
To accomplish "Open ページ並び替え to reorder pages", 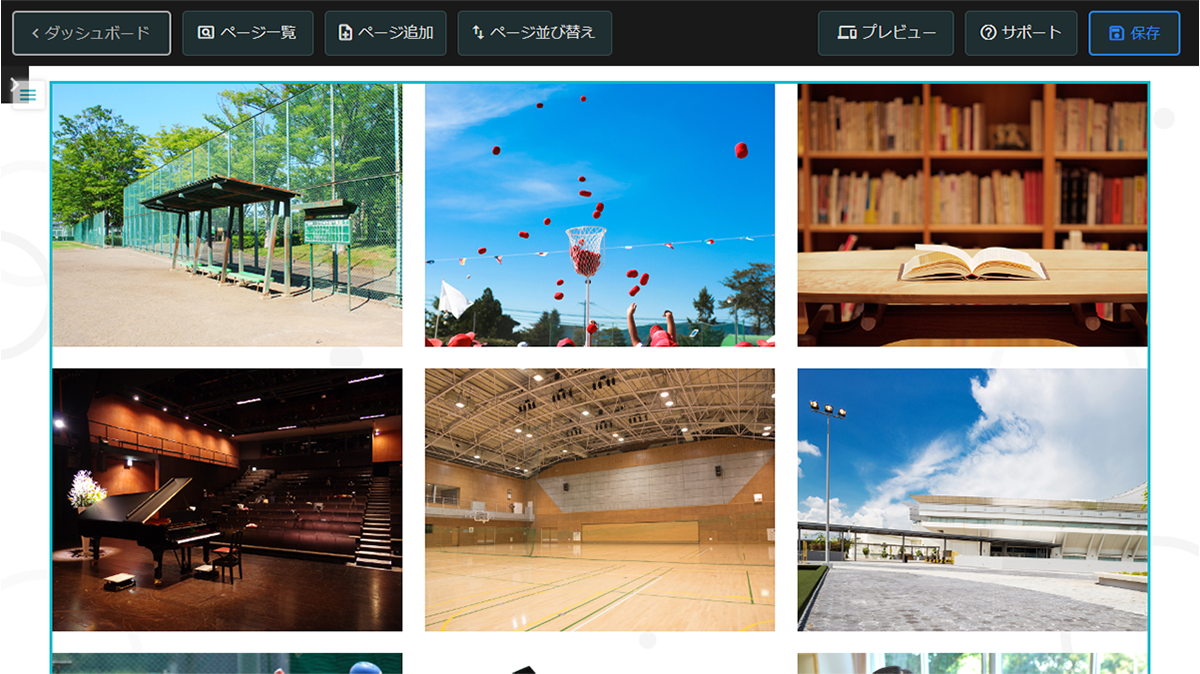I will point(534,32).
